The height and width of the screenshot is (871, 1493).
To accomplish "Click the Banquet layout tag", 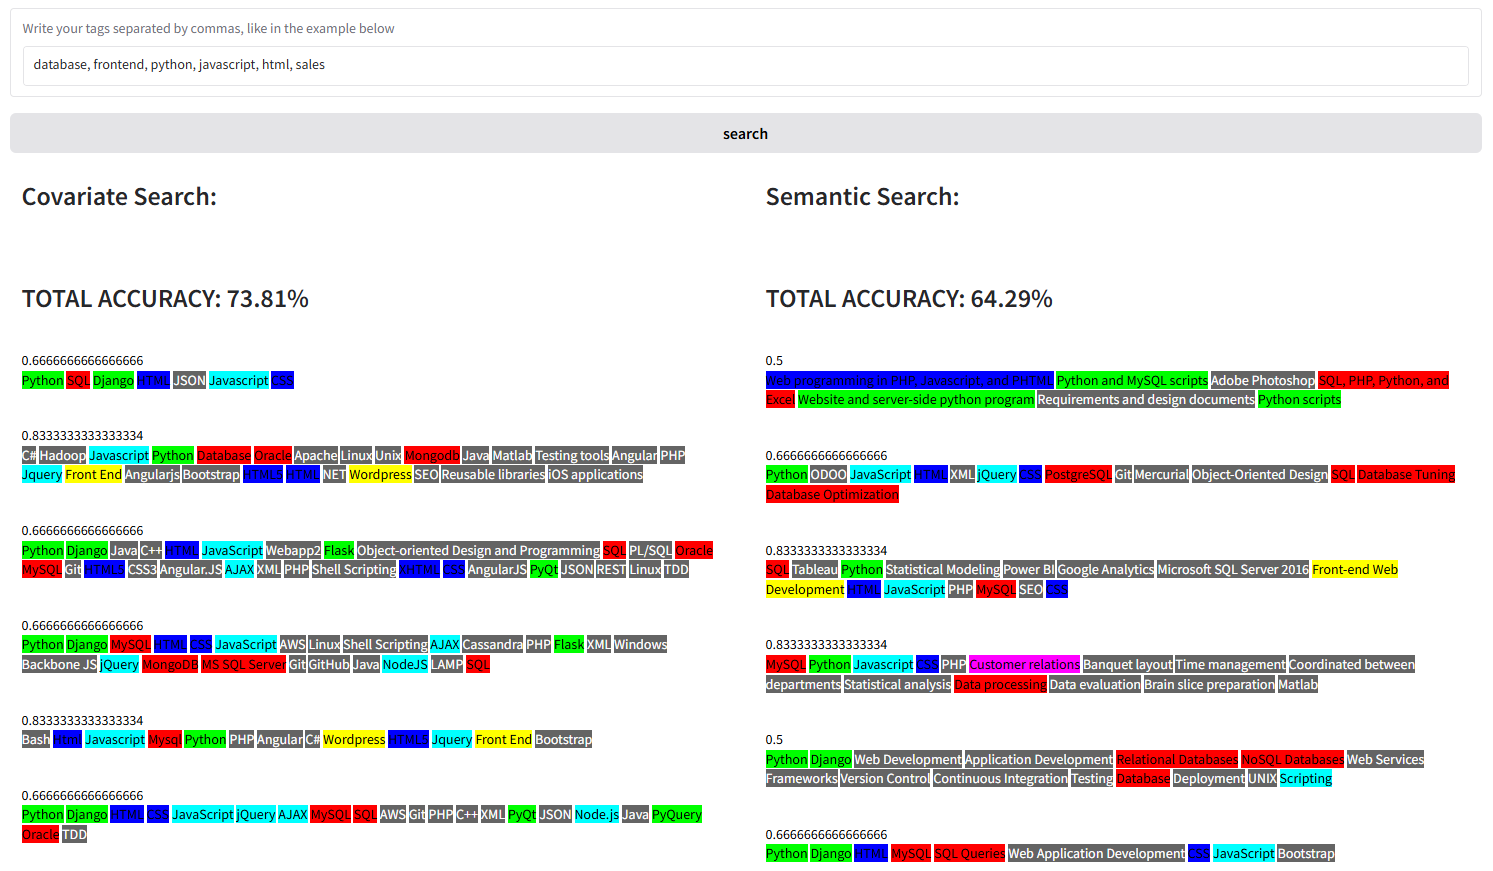I will coord(1128,665).
